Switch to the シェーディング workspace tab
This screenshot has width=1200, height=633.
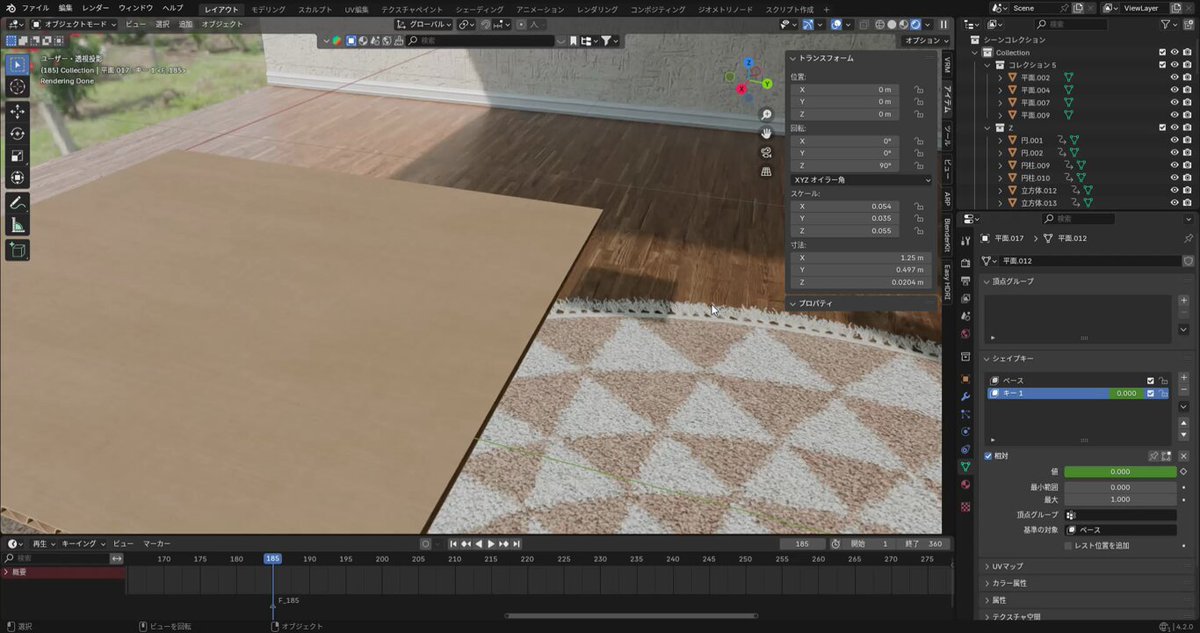click(x=479, y=9)
